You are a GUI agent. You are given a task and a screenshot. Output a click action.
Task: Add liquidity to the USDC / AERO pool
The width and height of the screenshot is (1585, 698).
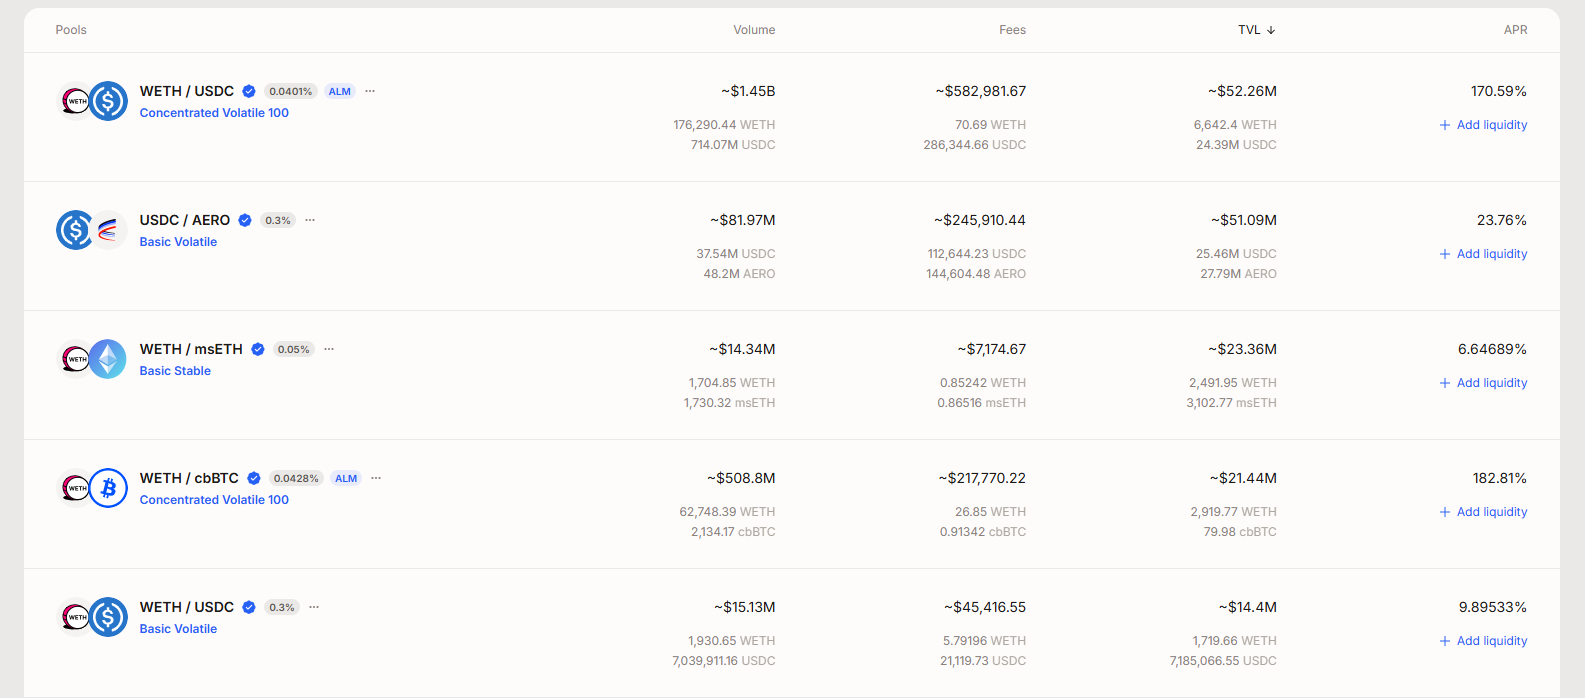click(1483, 254)
